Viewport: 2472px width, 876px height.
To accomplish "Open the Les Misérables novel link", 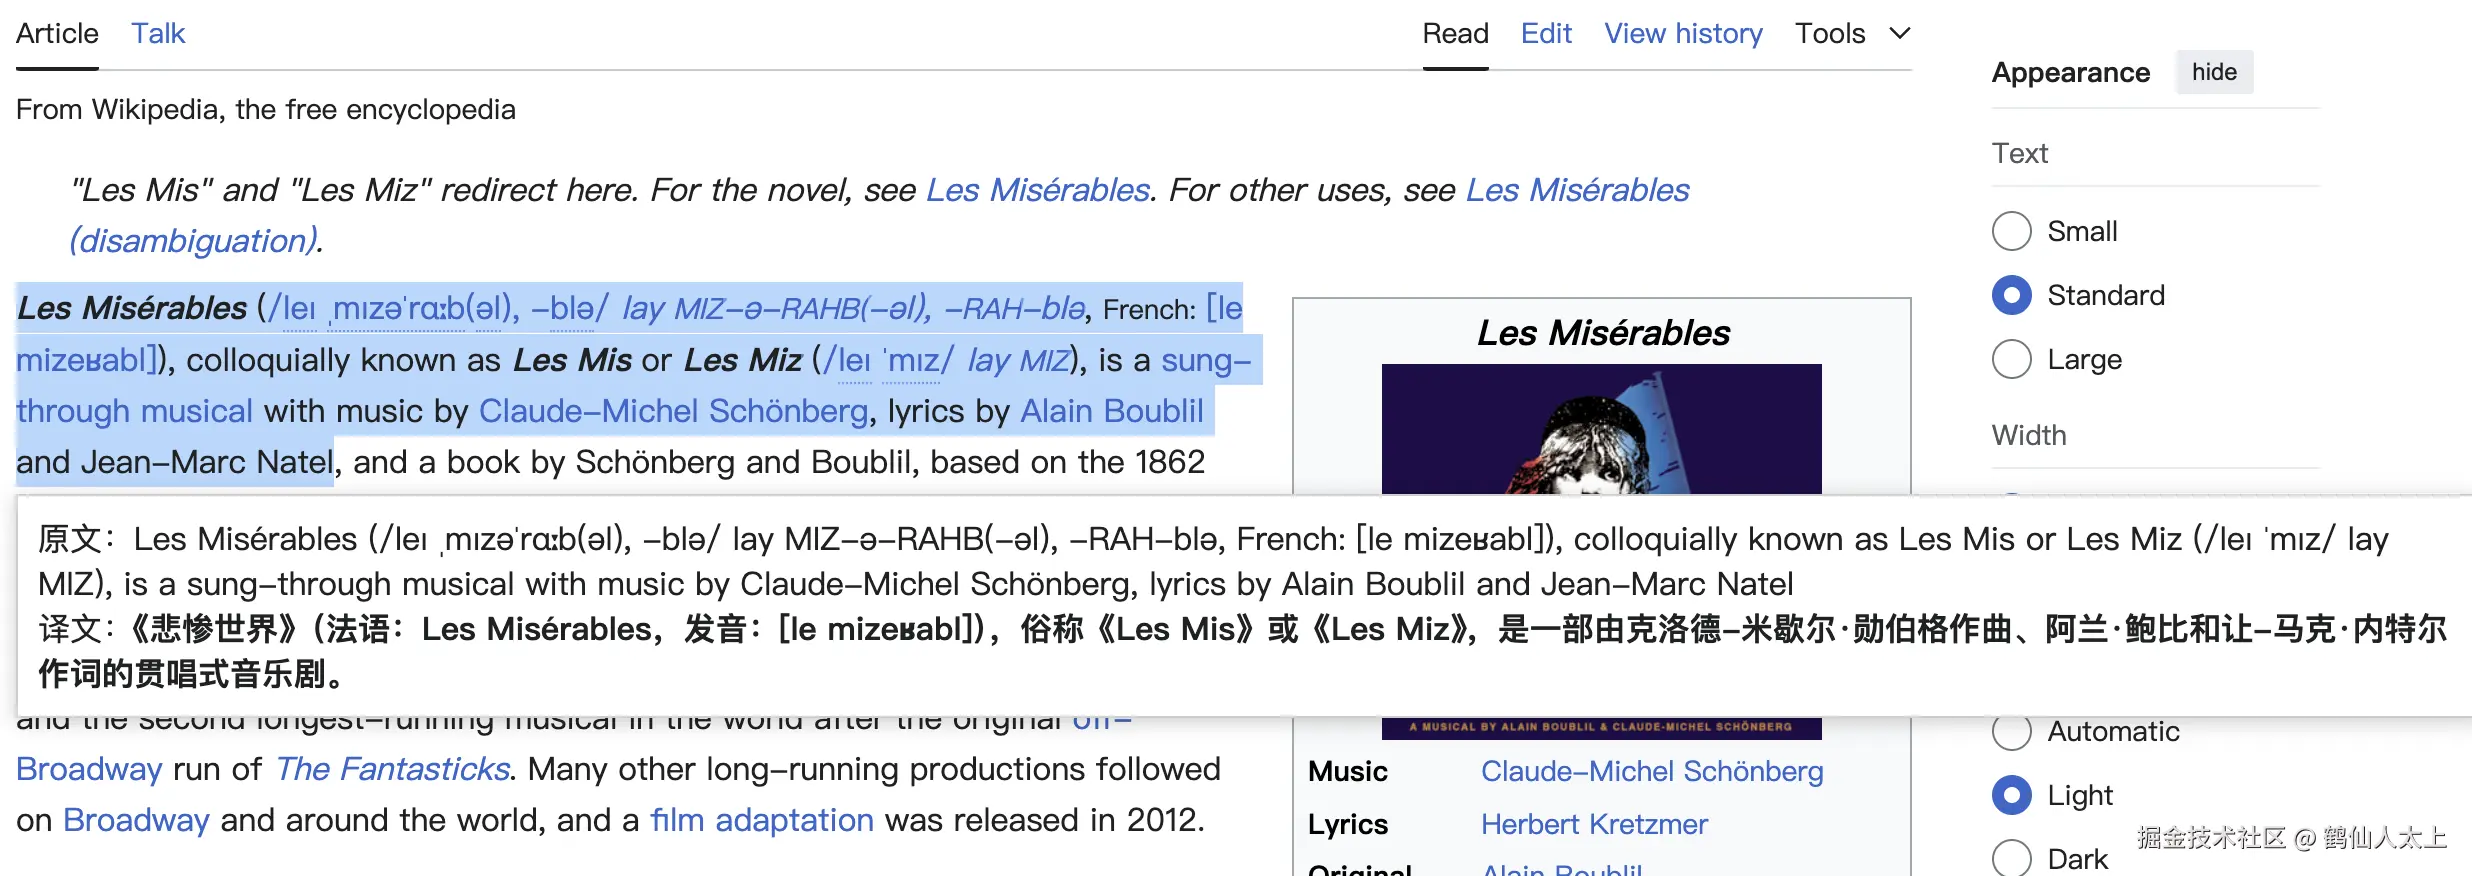I will pos(1038,190).
